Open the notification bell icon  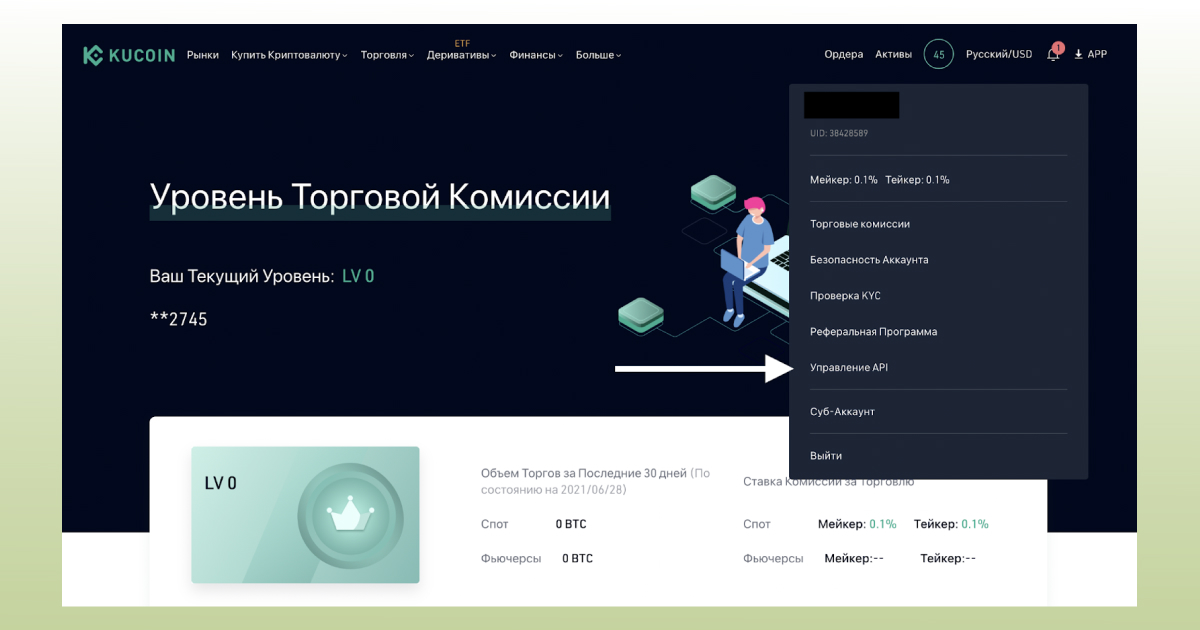pos(1052,54)
